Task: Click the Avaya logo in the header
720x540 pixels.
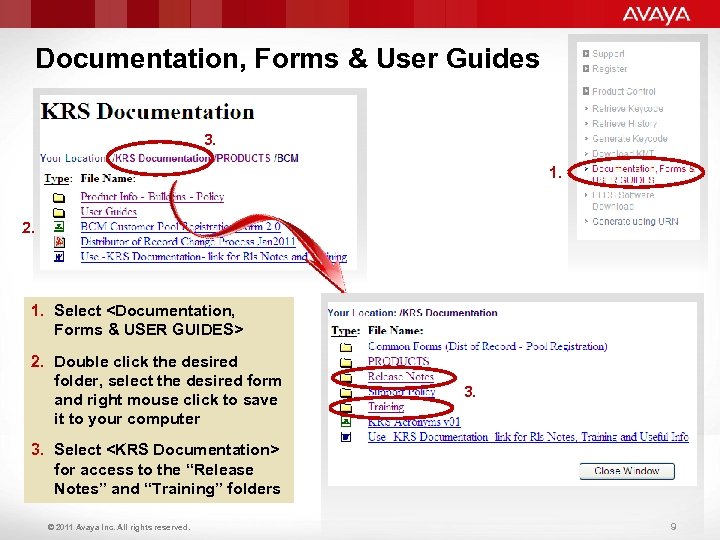Action: pyautogui.click(x=656, y=15)
